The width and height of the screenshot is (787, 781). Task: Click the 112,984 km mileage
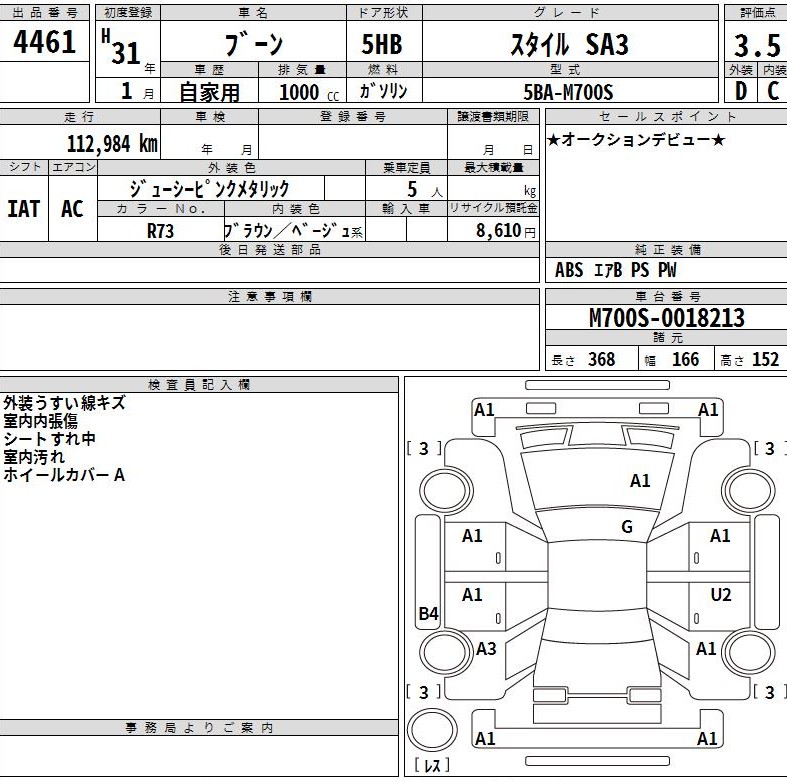[112, 144]
